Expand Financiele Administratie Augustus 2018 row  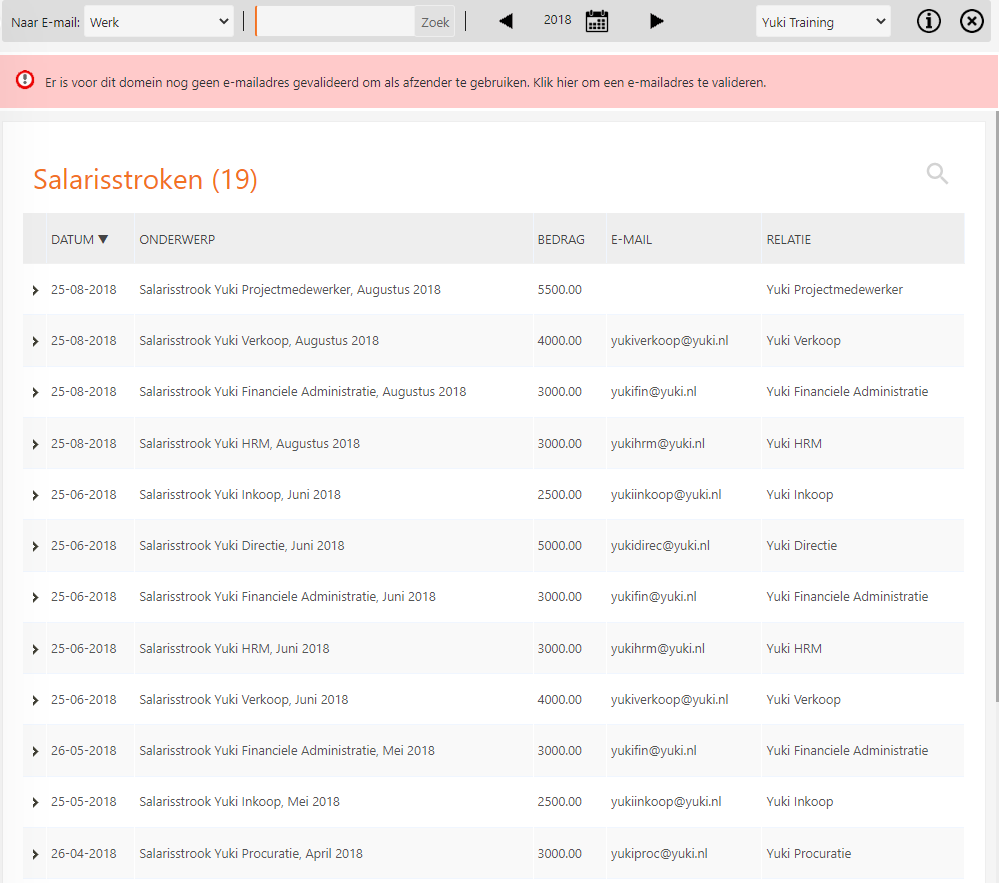click(x=35, y=392)
